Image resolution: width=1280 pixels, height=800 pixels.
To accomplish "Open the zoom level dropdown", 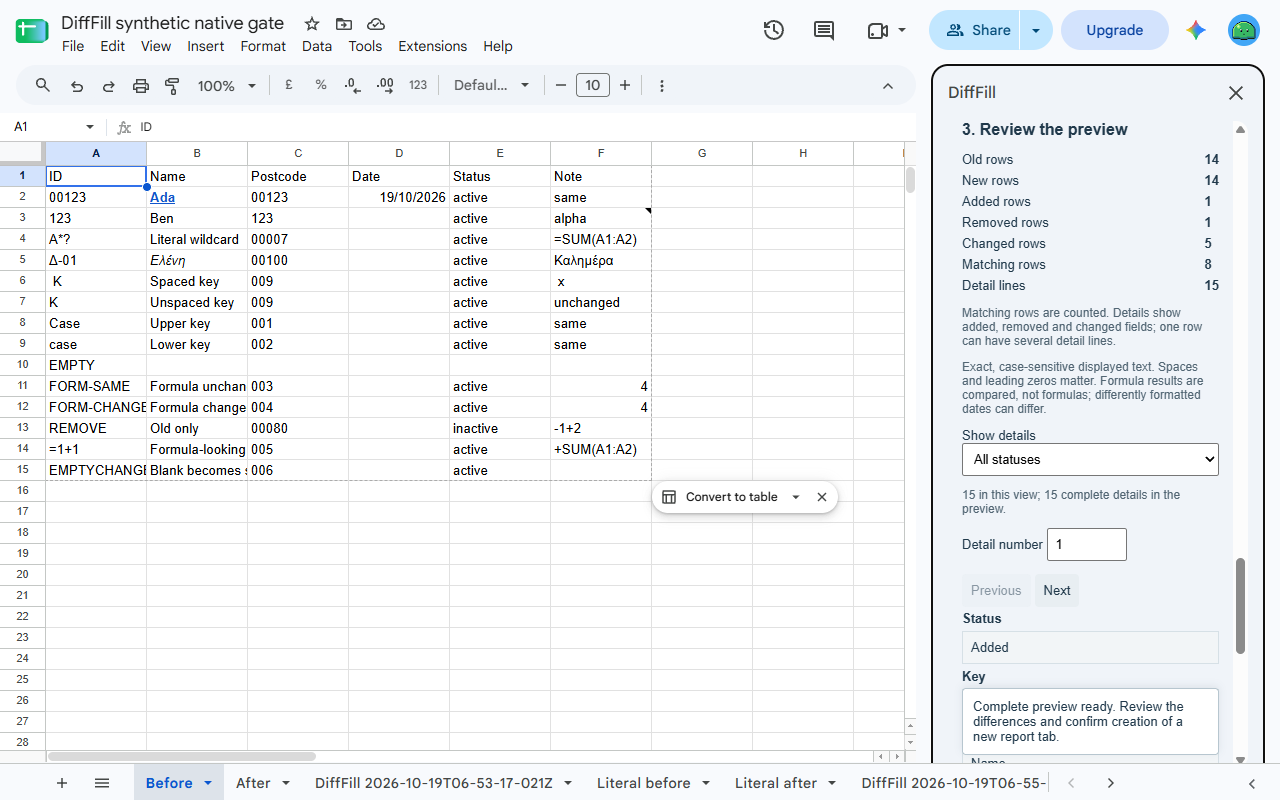I will (x=227, y=86).
